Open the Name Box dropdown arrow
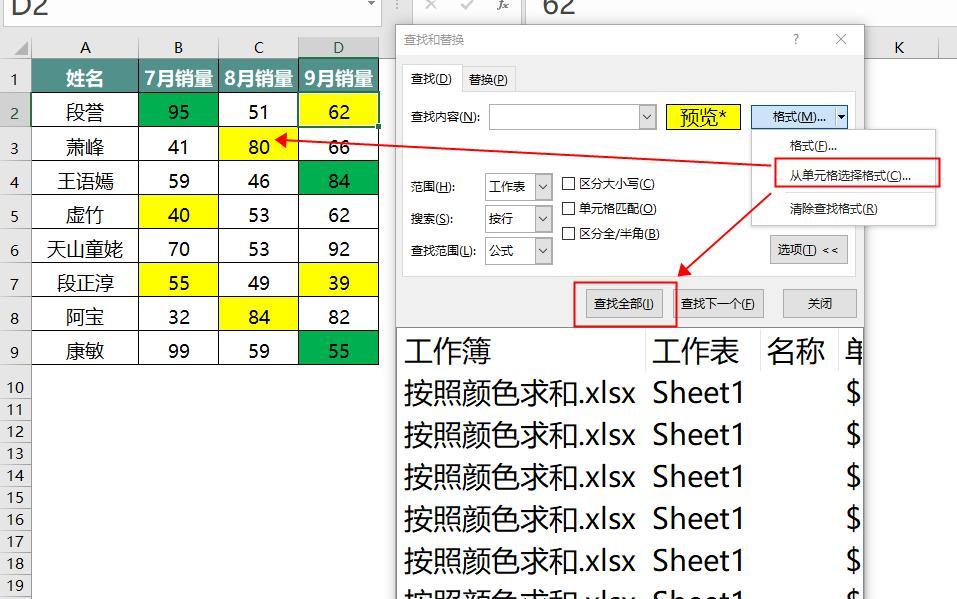The width and height of the screenshot is (957, 599). (x=370, y=5)
